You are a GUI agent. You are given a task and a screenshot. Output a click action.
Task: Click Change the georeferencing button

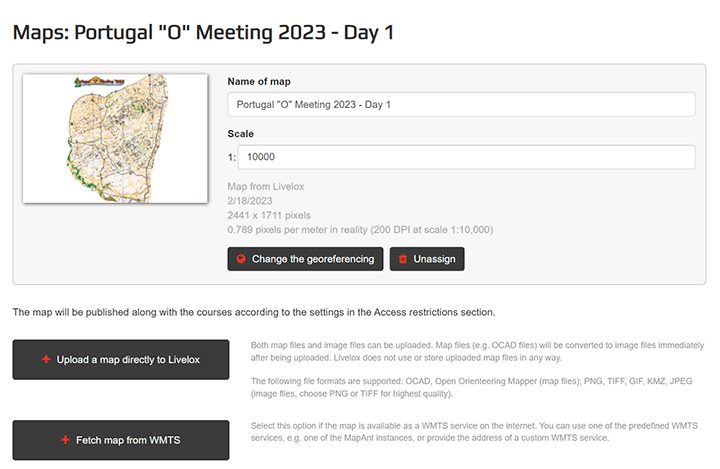pos(305,259)
